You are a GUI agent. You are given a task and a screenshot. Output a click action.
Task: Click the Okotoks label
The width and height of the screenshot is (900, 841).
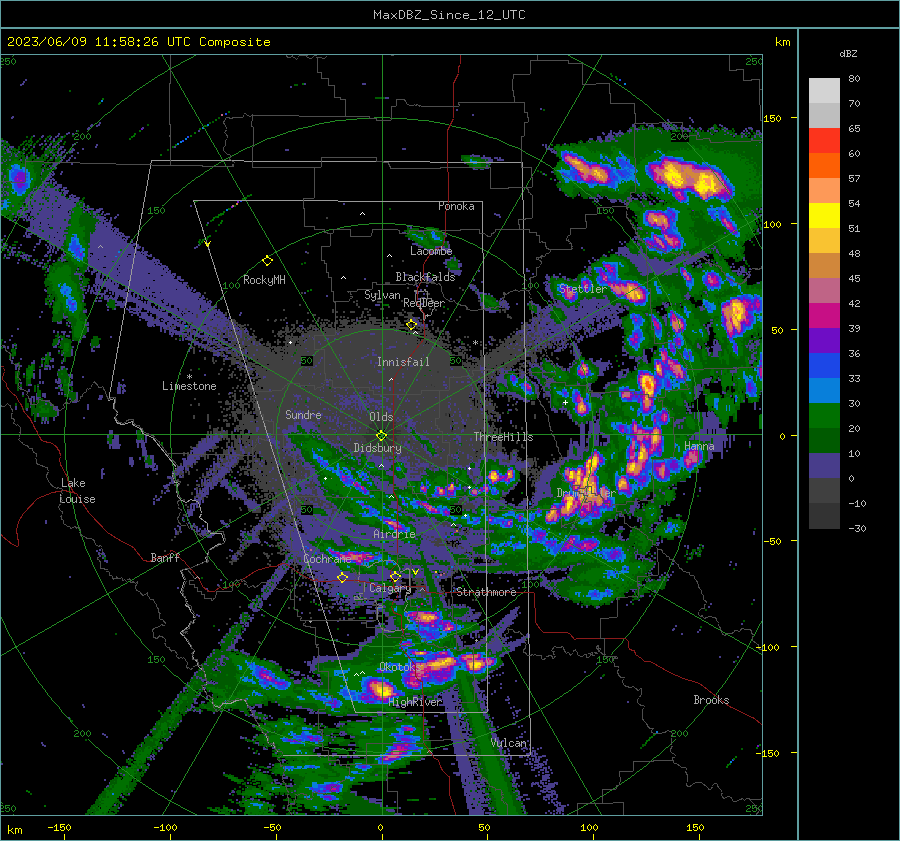click(400, 666)
